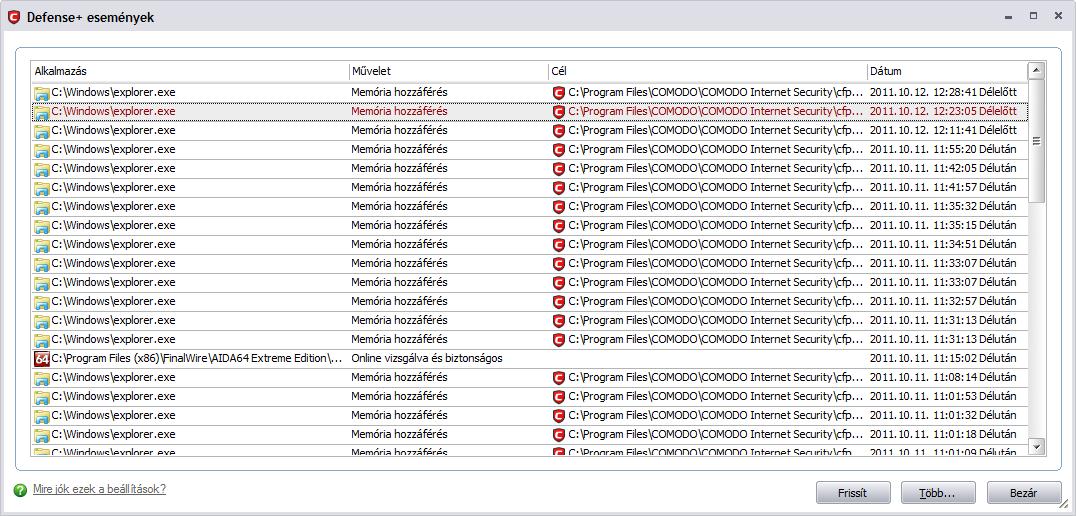Click the explorer icon in the 11:01:53 row
Viewport: 1076px width, 516px height.
[42, 397]
